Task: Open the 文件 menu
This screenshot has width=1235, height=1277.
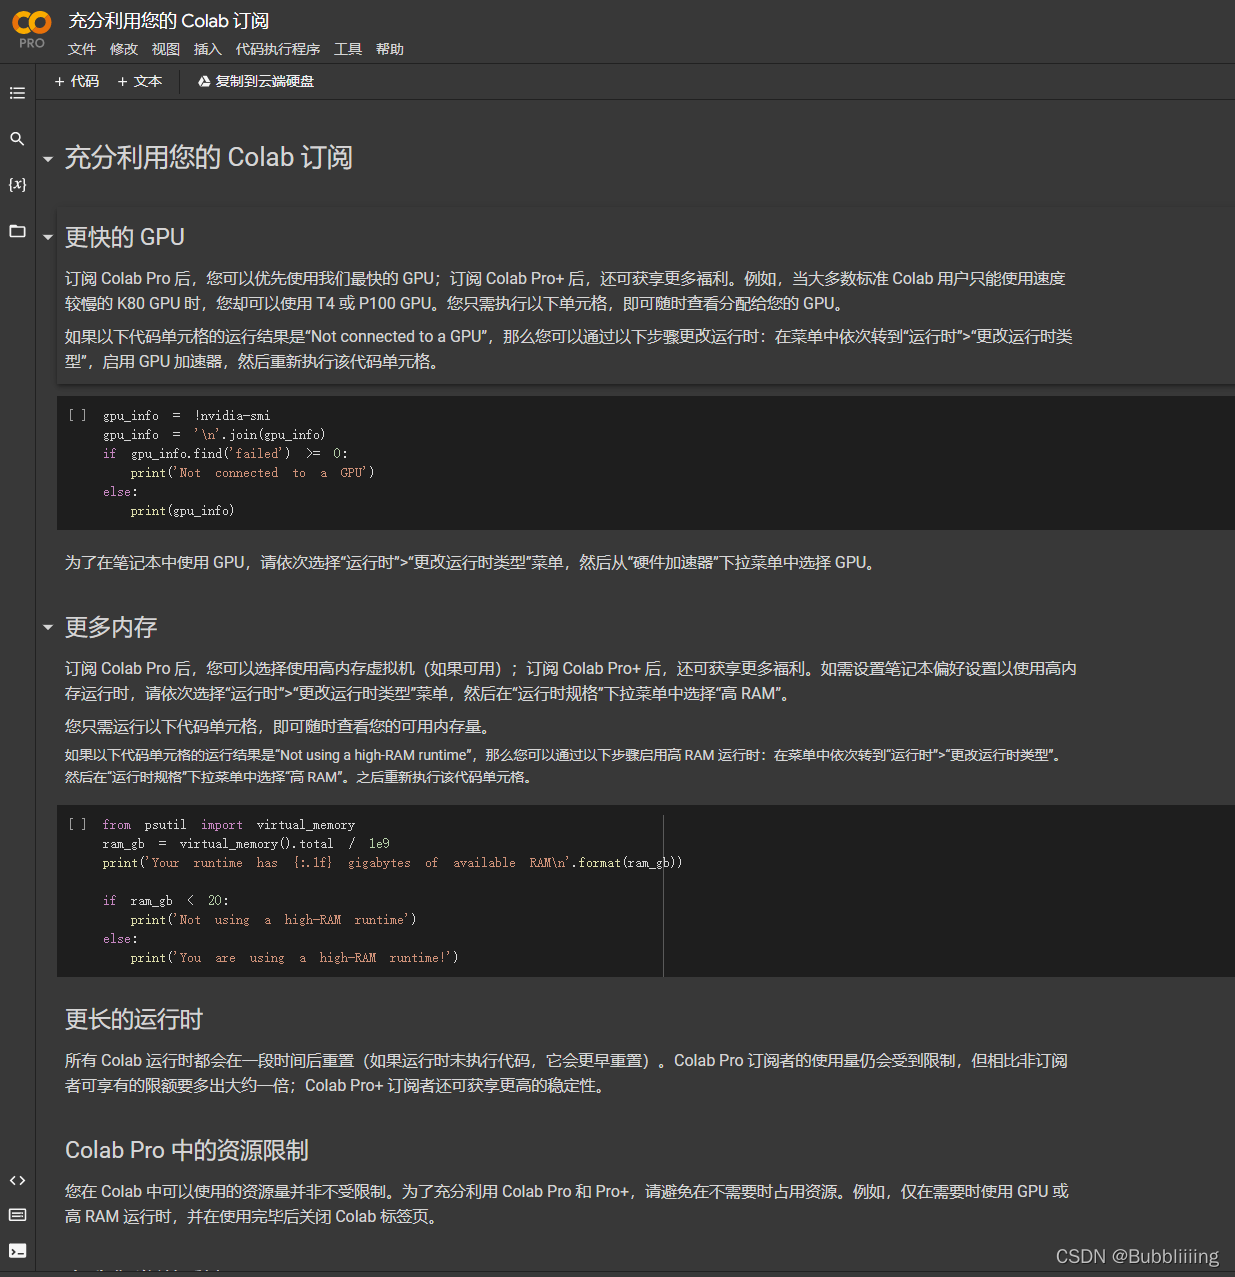Action: pos(81,48)
